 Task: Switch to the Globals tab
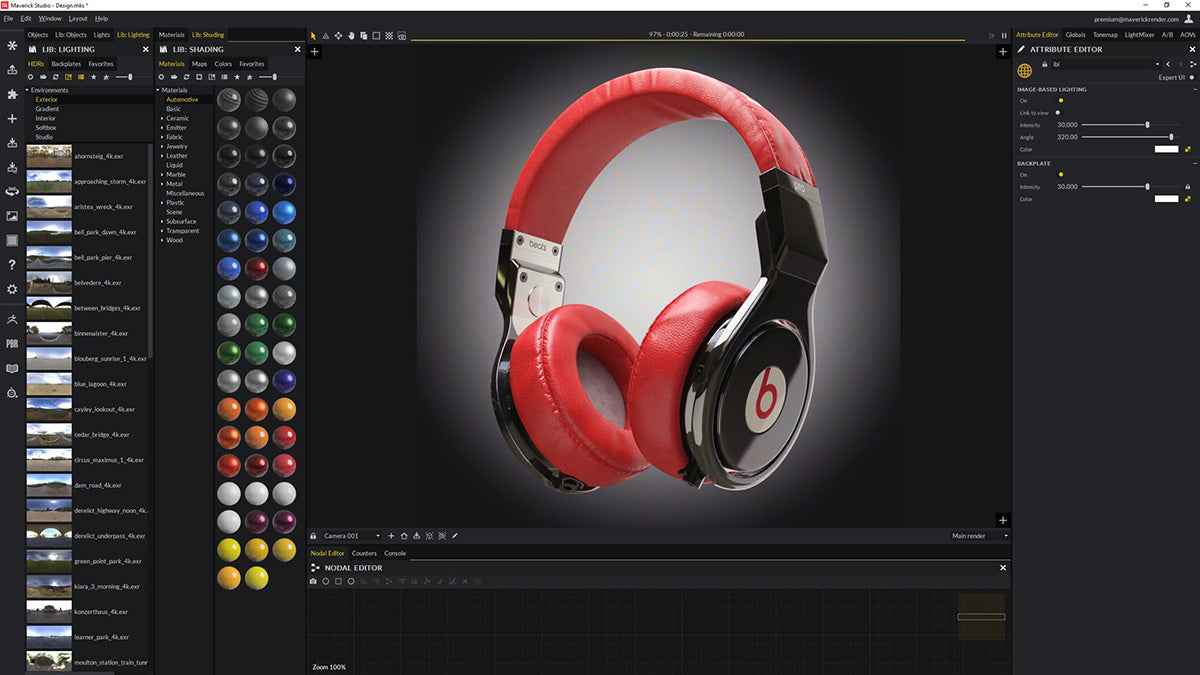pyautogui.click(x=1075, y=34)
